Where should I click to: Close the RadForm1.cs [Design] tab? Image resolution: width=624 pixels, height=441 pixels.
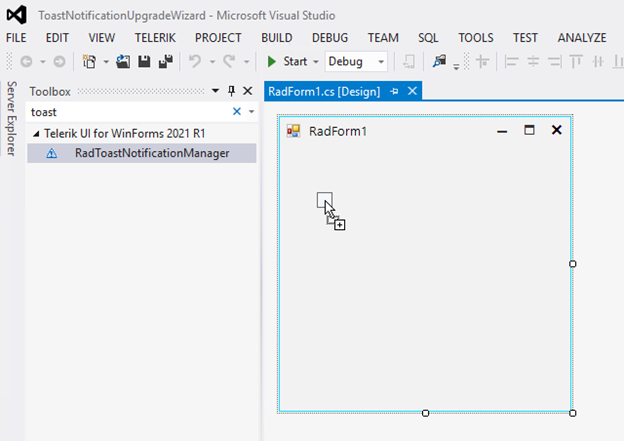click(x=412, y=91)
